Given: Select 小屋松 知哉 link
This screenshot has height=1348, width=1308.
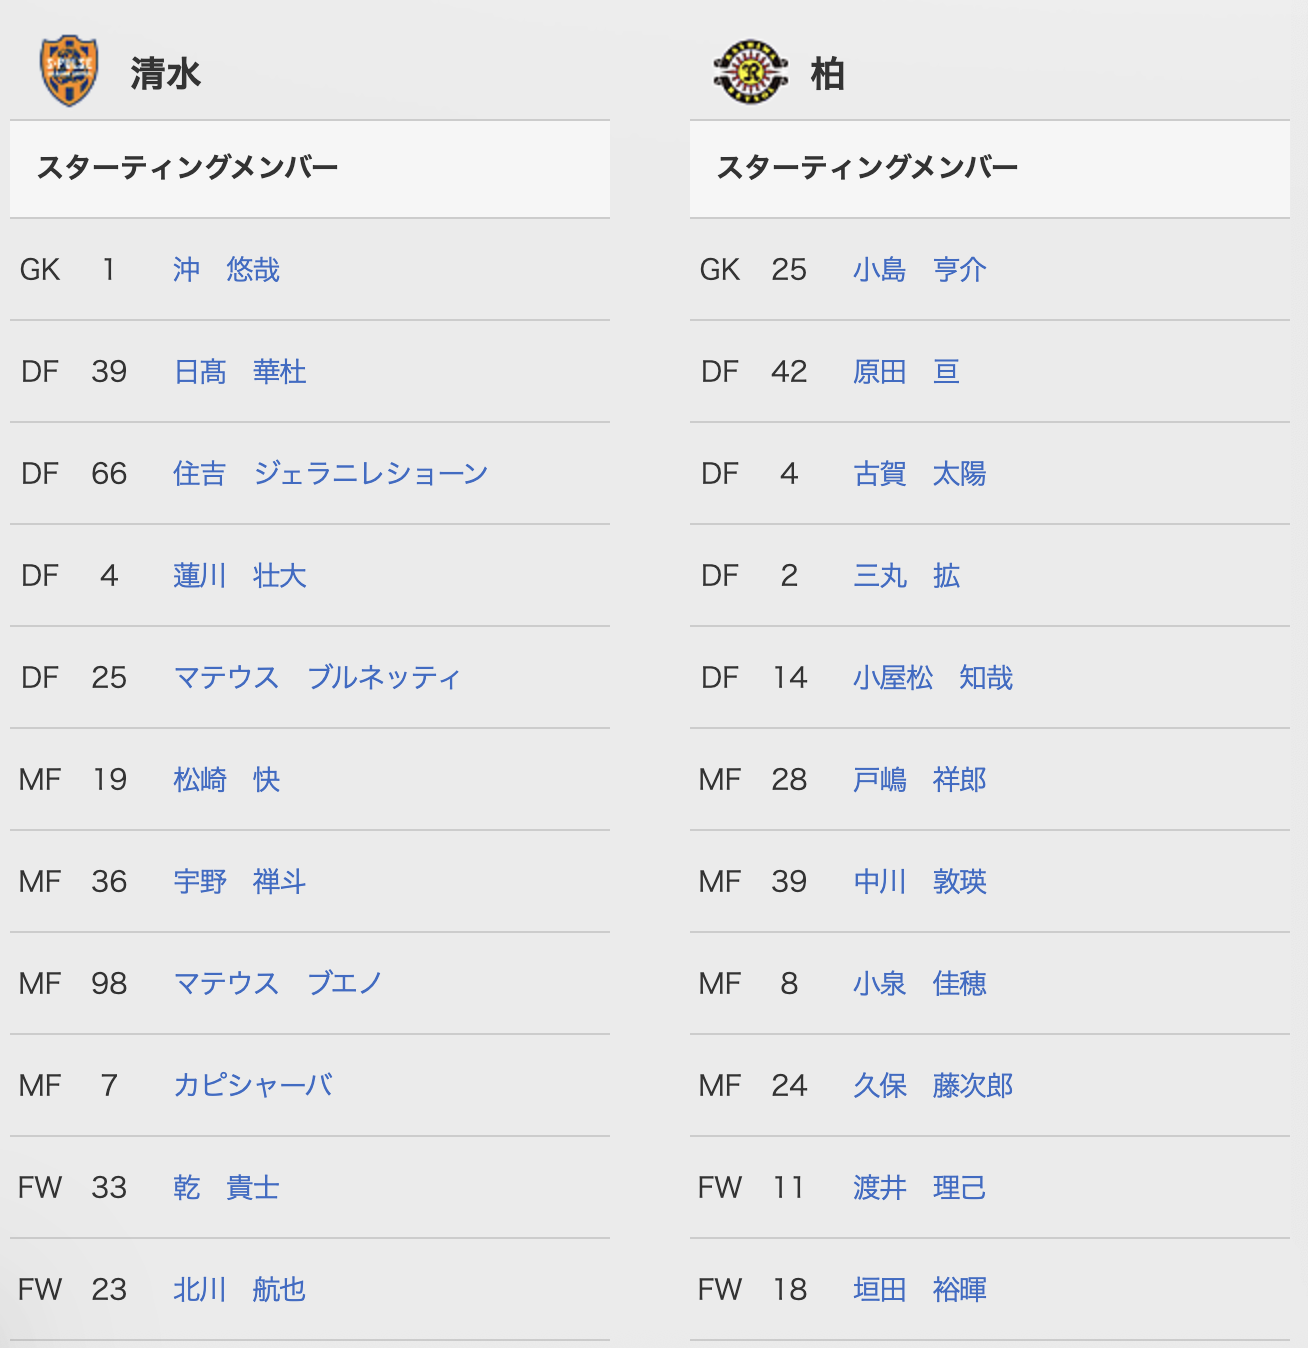Looking at the screenshot, I should (x=933, y=678).
